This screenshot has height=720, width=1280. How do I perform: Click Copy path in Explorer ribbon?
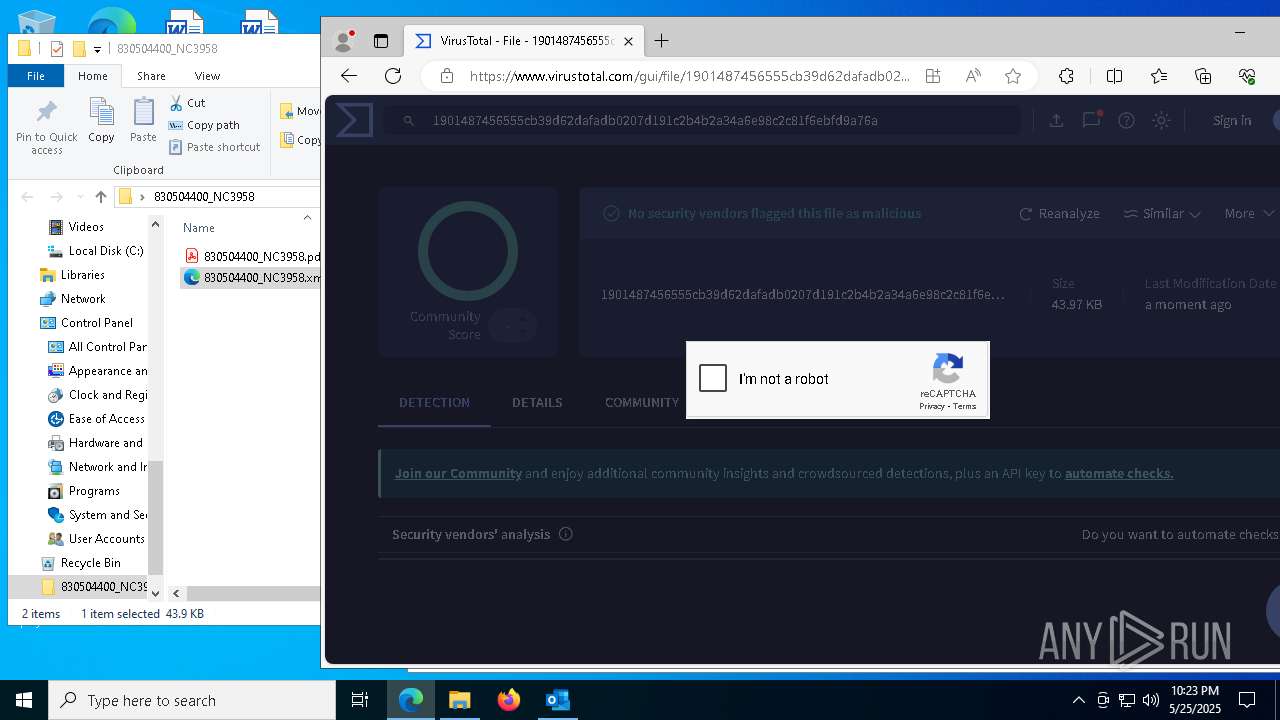(204, 125)
